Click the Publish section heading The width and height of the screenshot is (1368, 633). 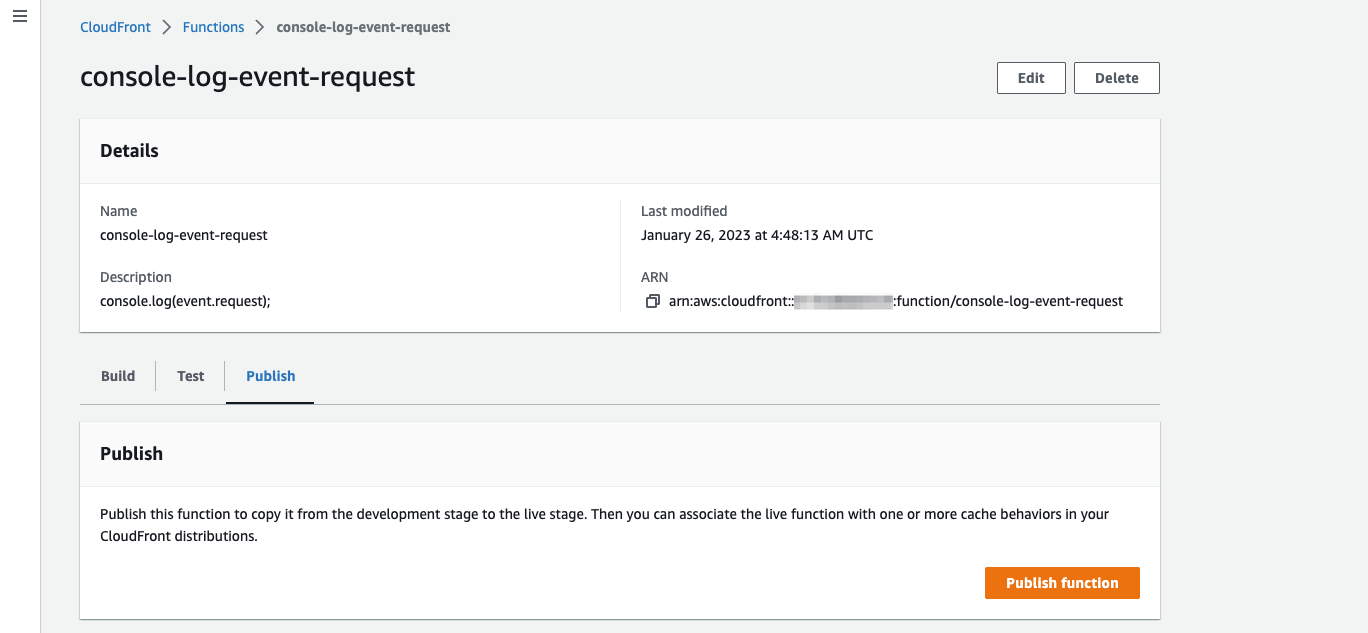tap(131, 453)
